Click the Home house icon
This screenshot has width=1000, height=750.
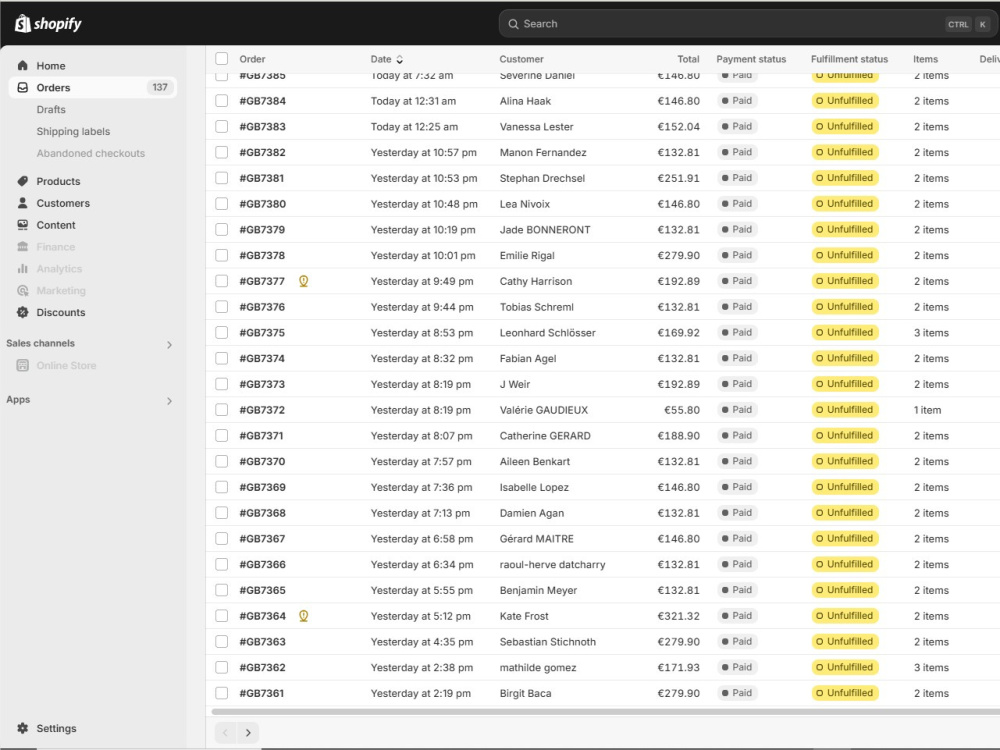[22, 66]
